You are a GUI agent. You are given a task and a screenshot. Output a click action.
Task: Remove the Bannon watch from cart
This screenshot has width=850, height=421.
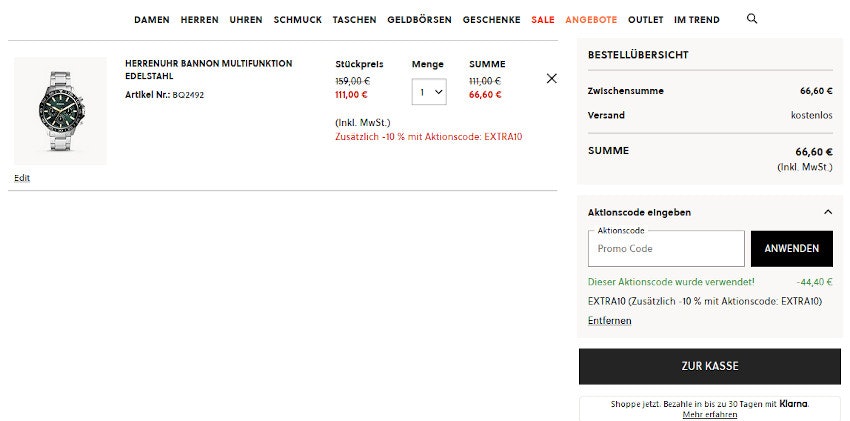[551, 78]
